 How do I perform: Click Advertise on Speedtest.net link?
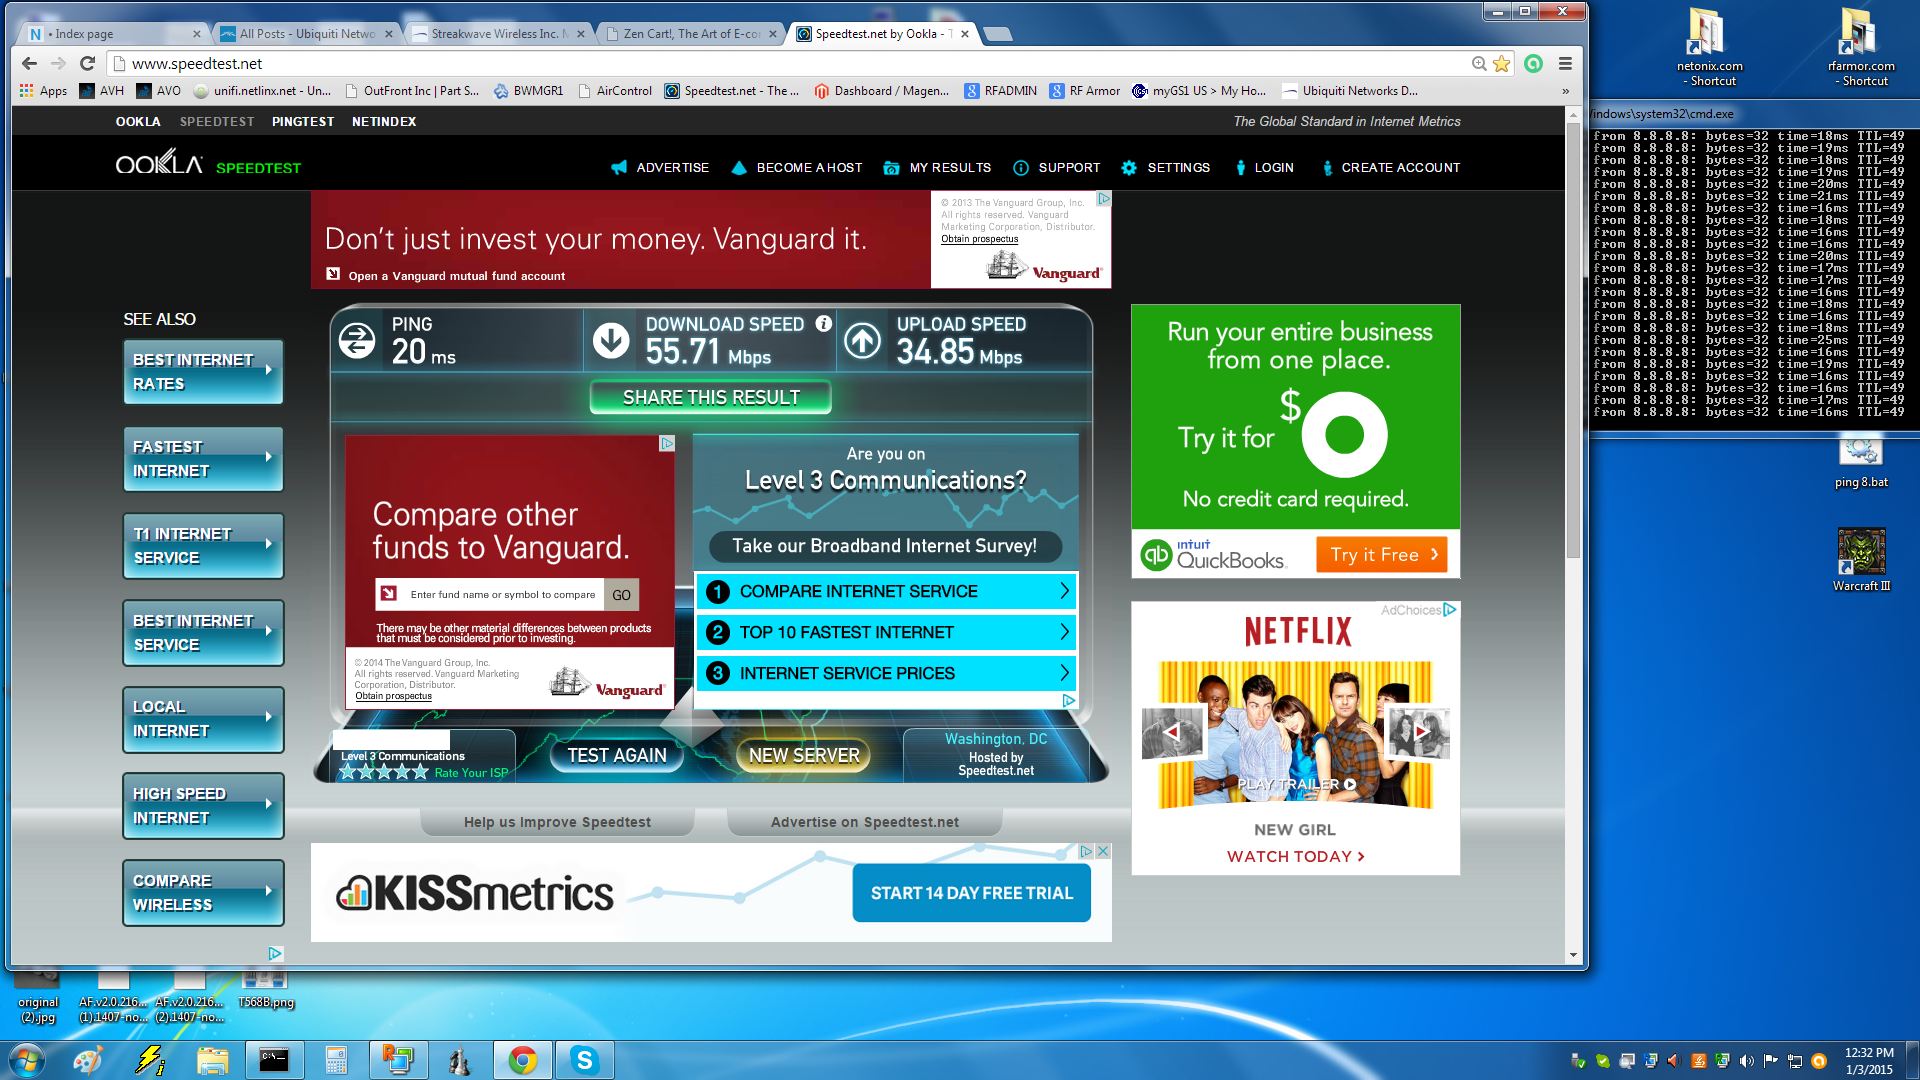[x=864, y=822]
